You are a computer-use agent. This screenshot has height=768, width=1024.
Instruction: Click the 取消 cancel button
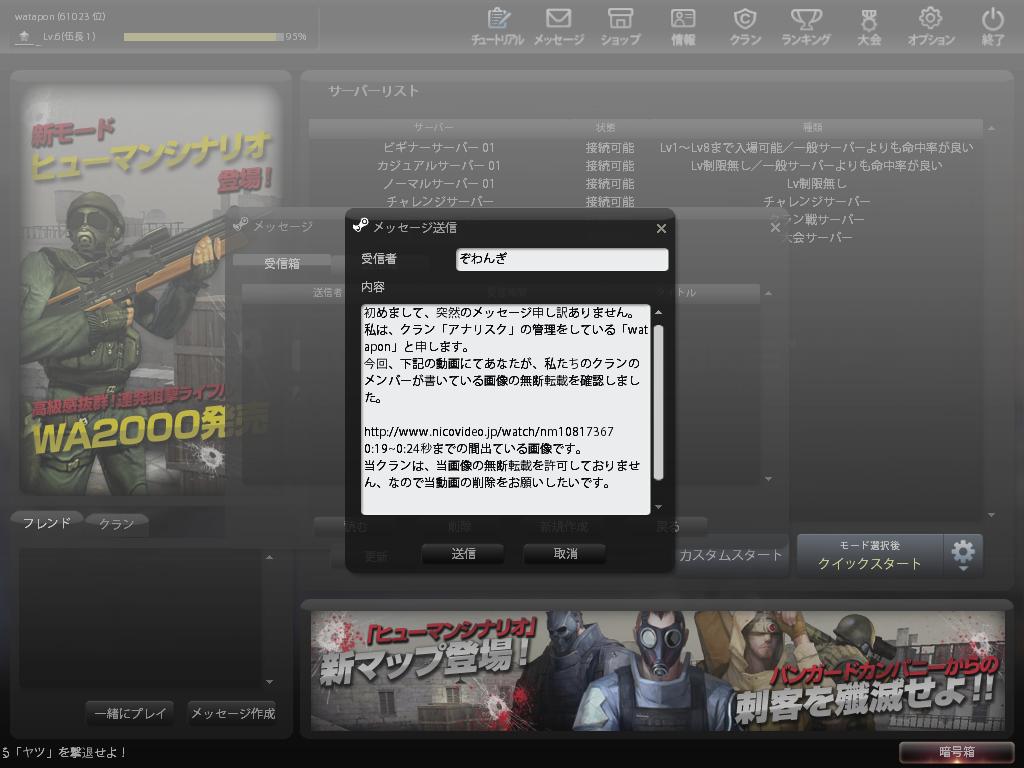point(565,554)
